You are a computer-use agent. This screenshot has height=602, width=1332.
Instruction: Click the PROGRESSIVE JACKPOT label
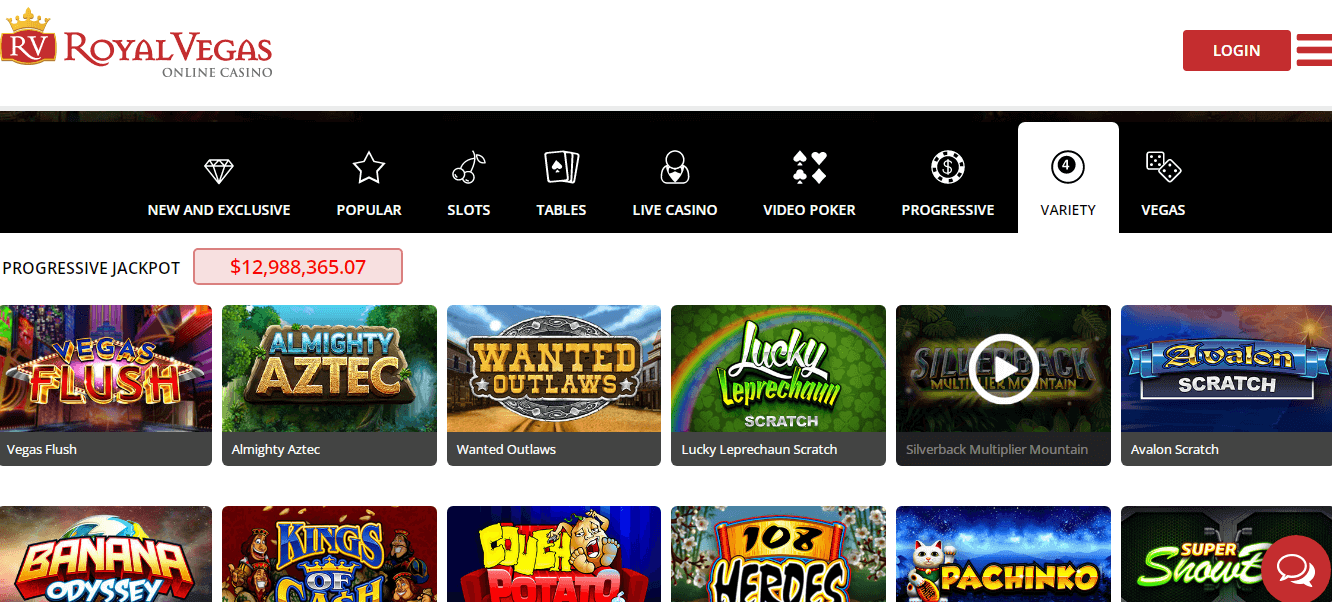(x=91, y=268)
